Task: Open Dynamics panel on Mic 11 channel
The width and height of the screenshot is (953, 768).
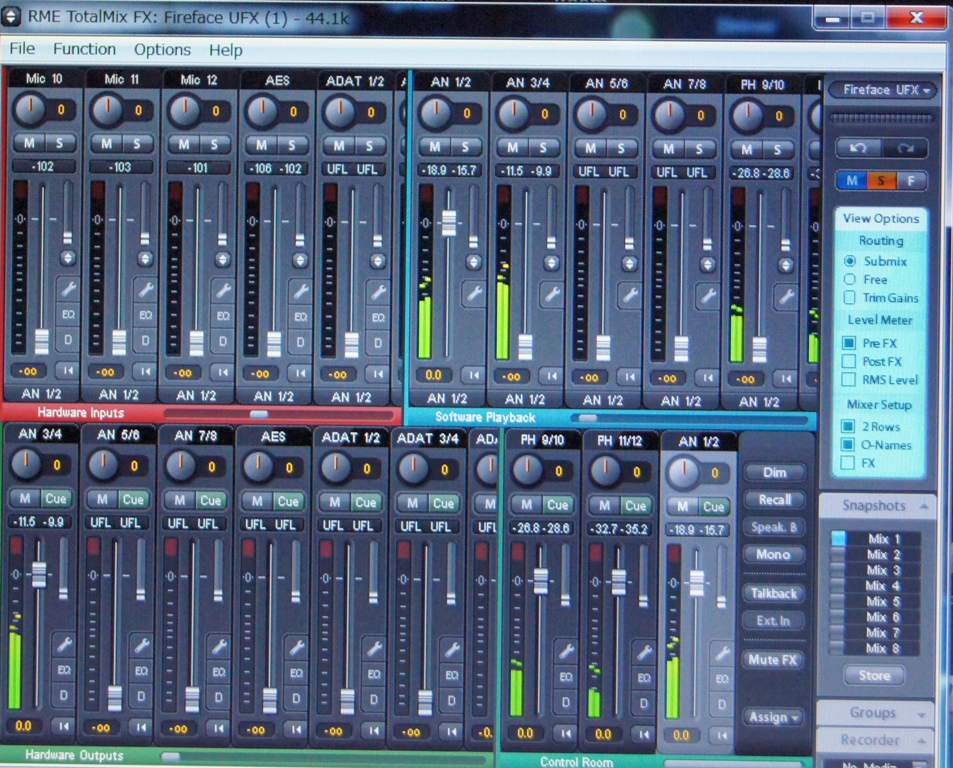Action: (145, 340)
